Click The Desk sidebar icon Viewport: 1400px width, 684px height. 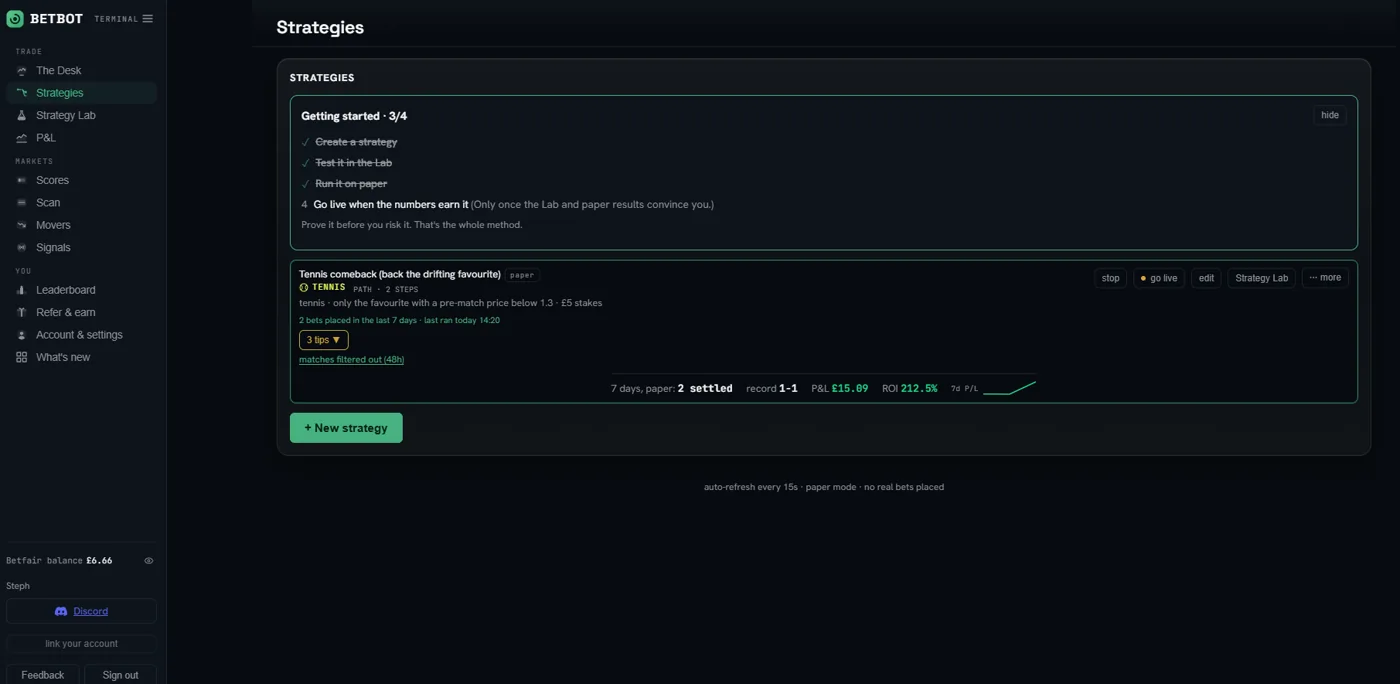click(x=21, y=71)
